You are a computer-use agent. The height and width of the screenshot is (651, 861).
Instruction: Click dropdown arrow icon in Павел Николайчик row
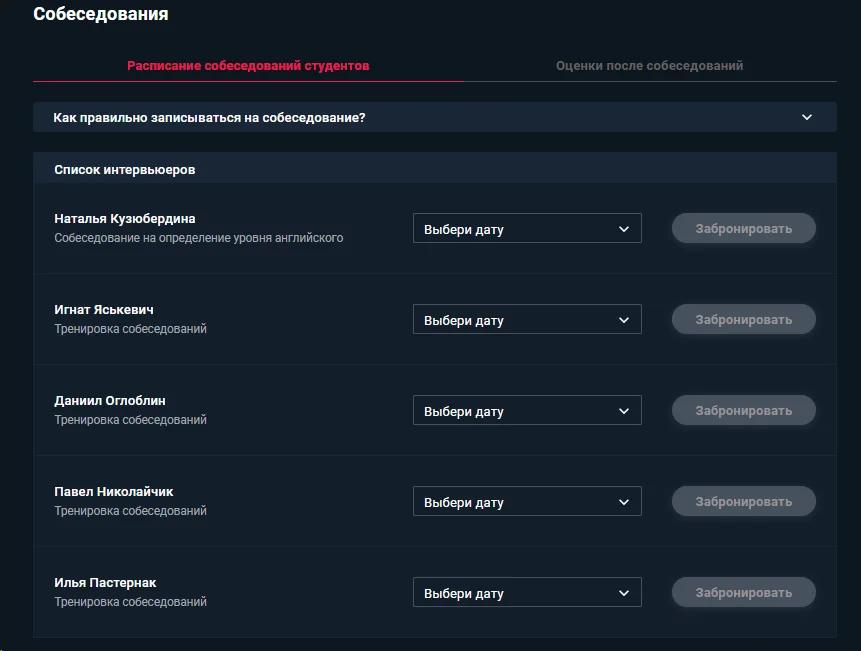point(624,502)
